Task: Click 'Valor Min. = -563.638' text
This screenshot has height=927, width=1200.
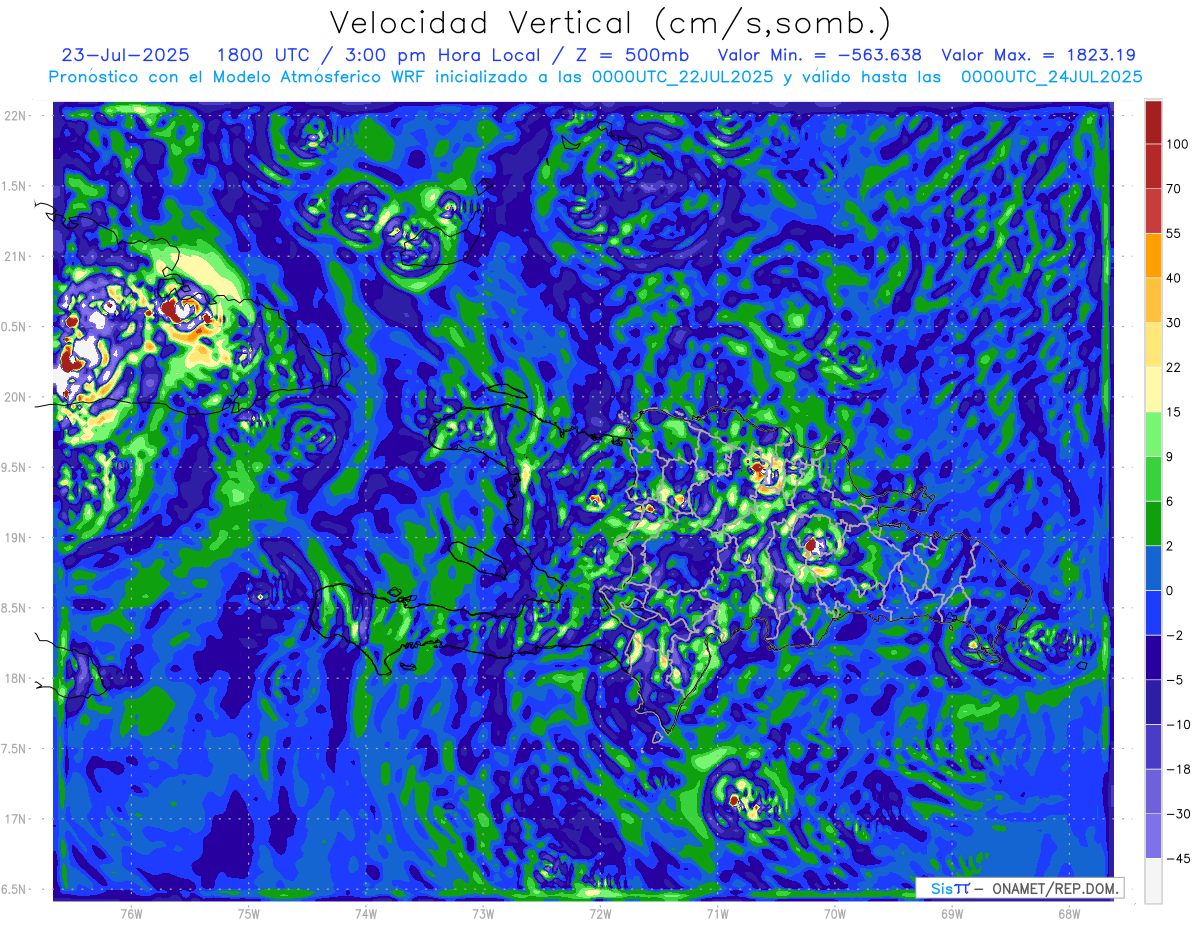Action: point(820,55)
